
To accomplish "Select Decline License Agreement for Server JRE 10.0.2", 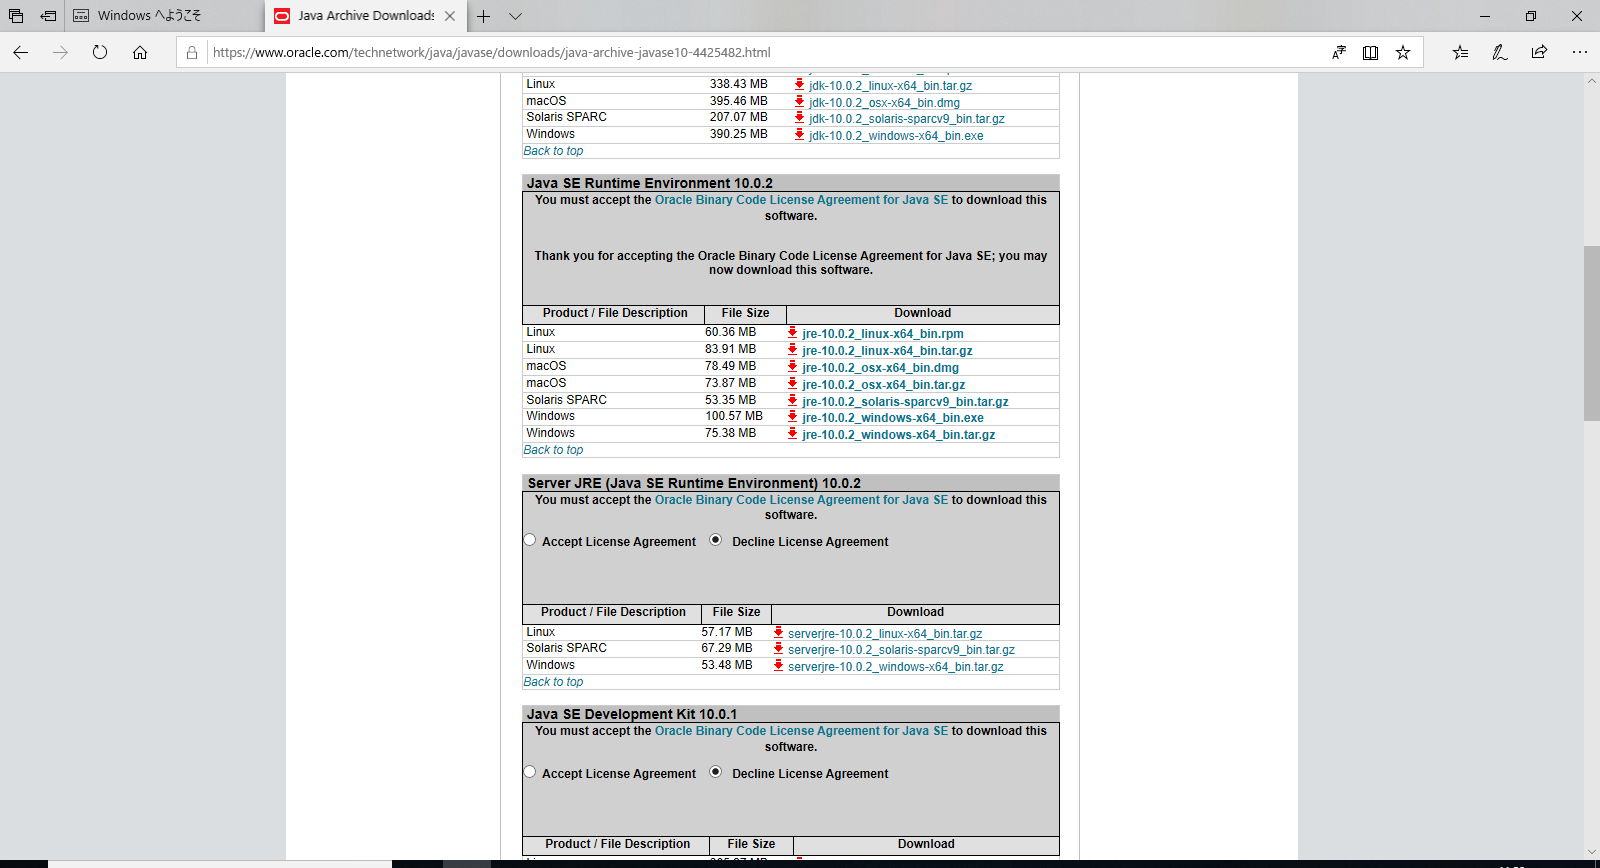I will tap(716, 540).
